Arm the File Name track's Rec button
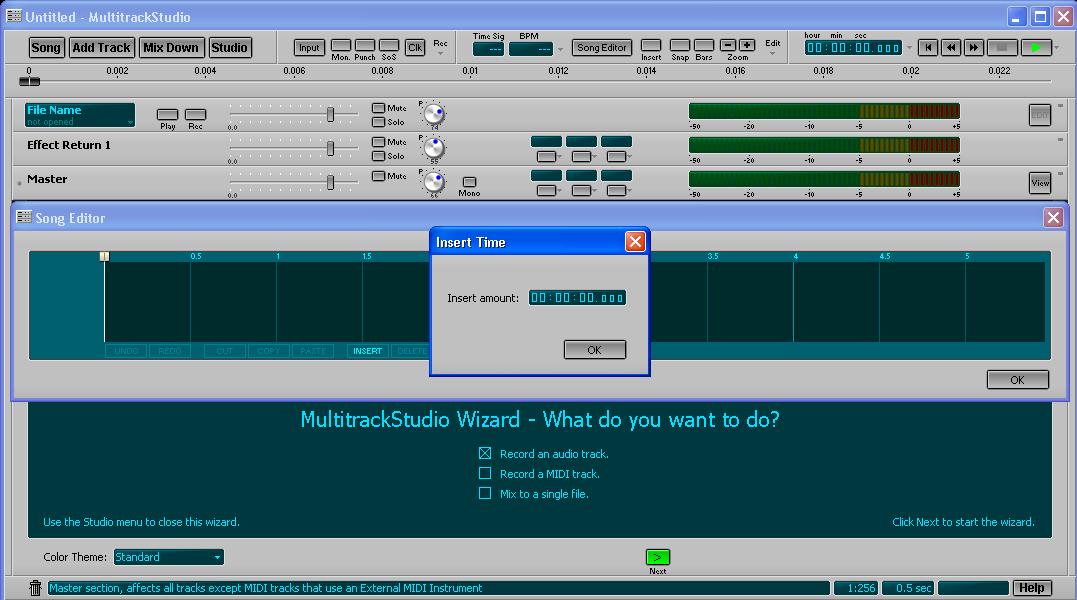 coord(196,115)
